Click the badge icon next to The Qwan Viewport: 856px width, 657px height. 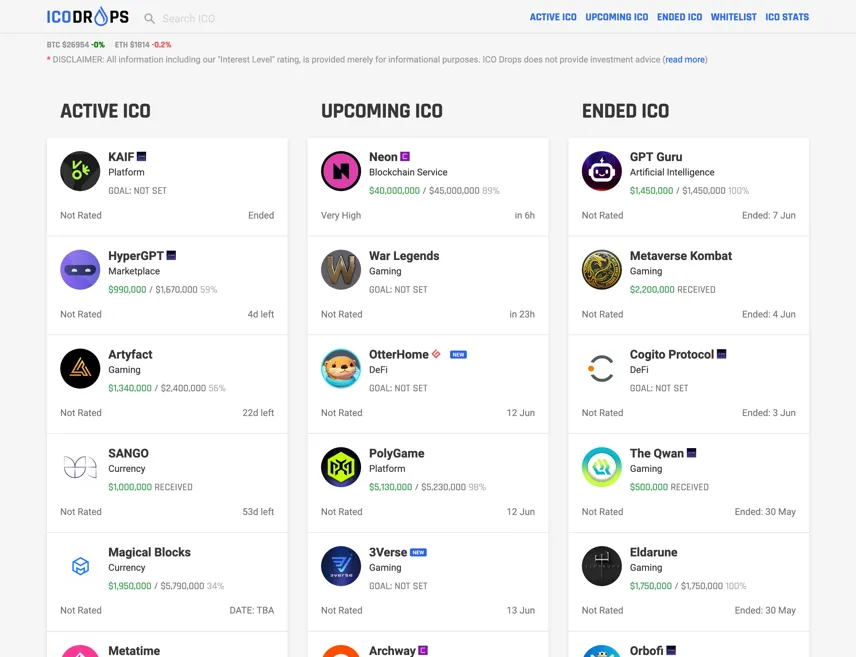coord(692,453)
